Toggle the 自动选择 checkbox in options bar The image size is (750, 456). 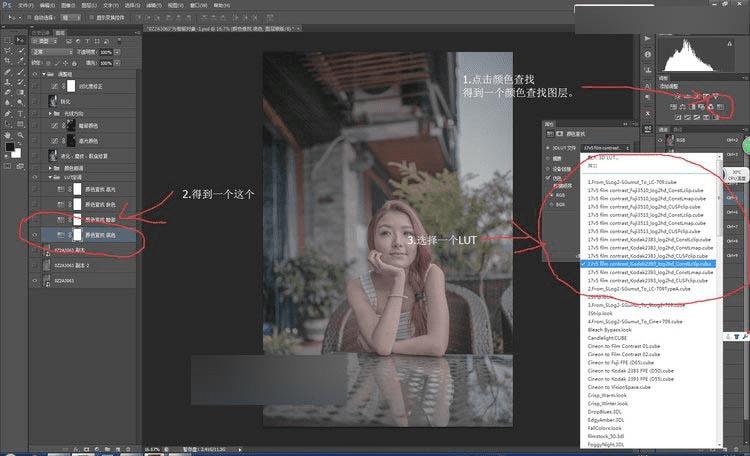29,17
